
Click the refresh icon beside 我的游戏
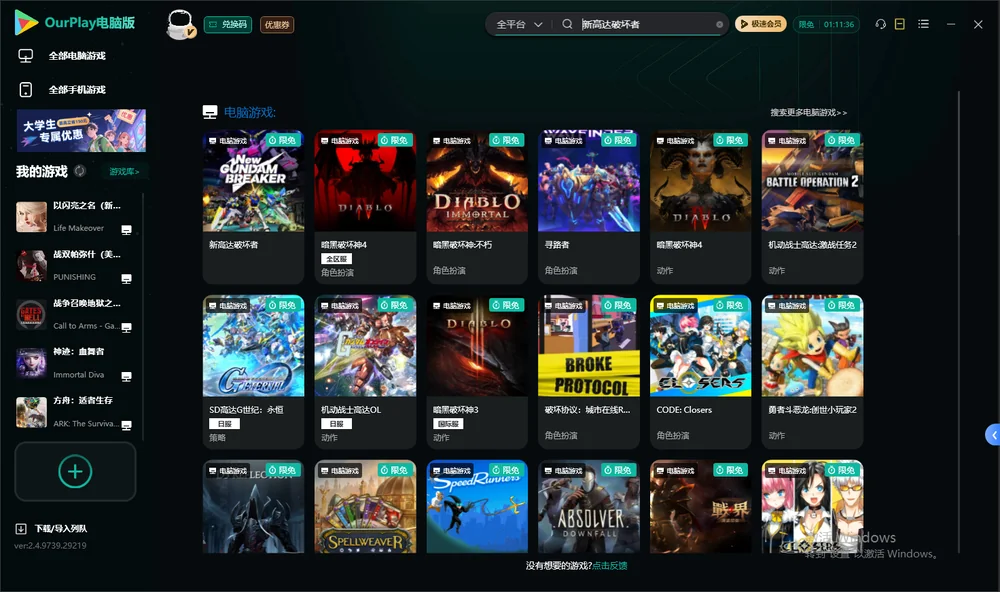pyautogui.click(x=80, y=171)
